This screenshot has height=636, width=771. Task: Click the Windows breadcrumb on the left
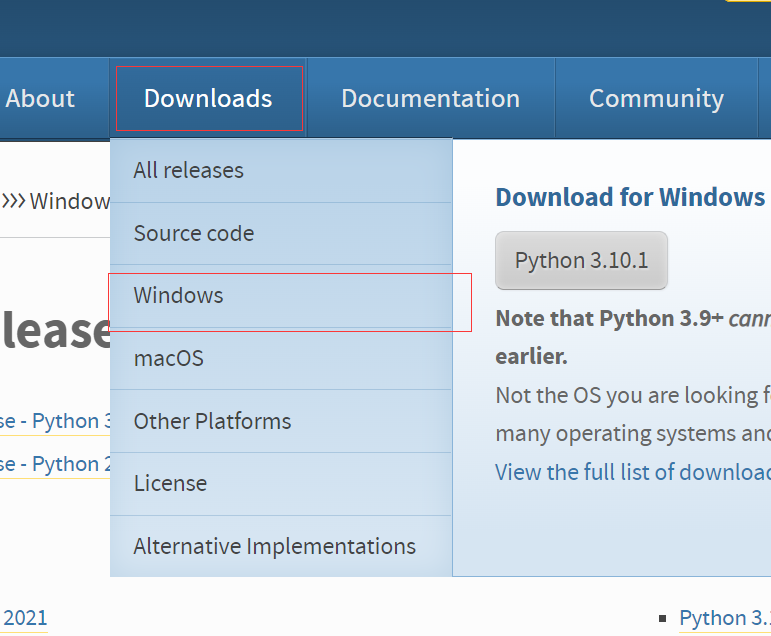pos(69,201)
